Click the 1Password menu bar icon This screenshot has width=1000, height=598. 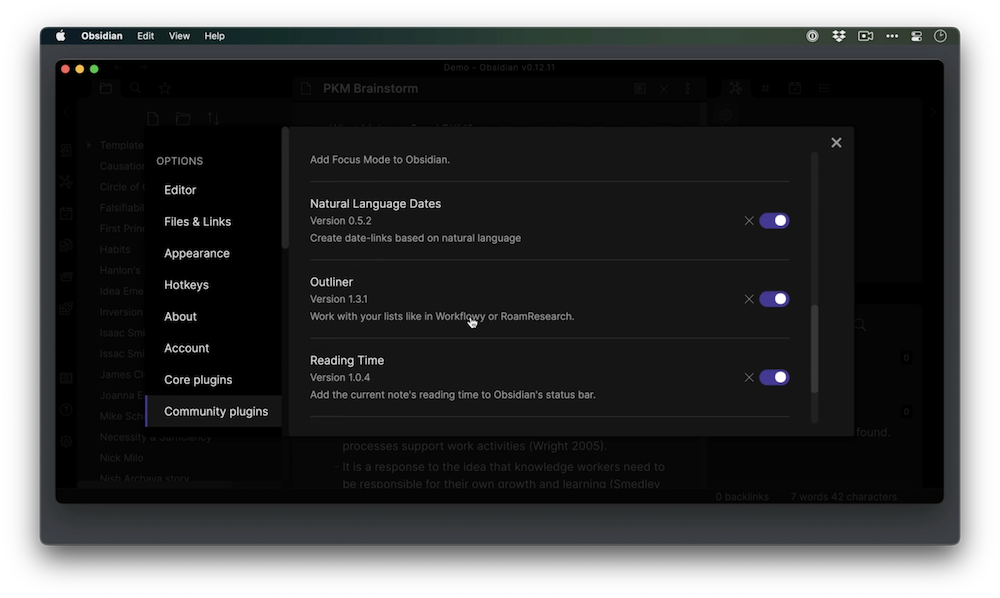tap(812, 36)
